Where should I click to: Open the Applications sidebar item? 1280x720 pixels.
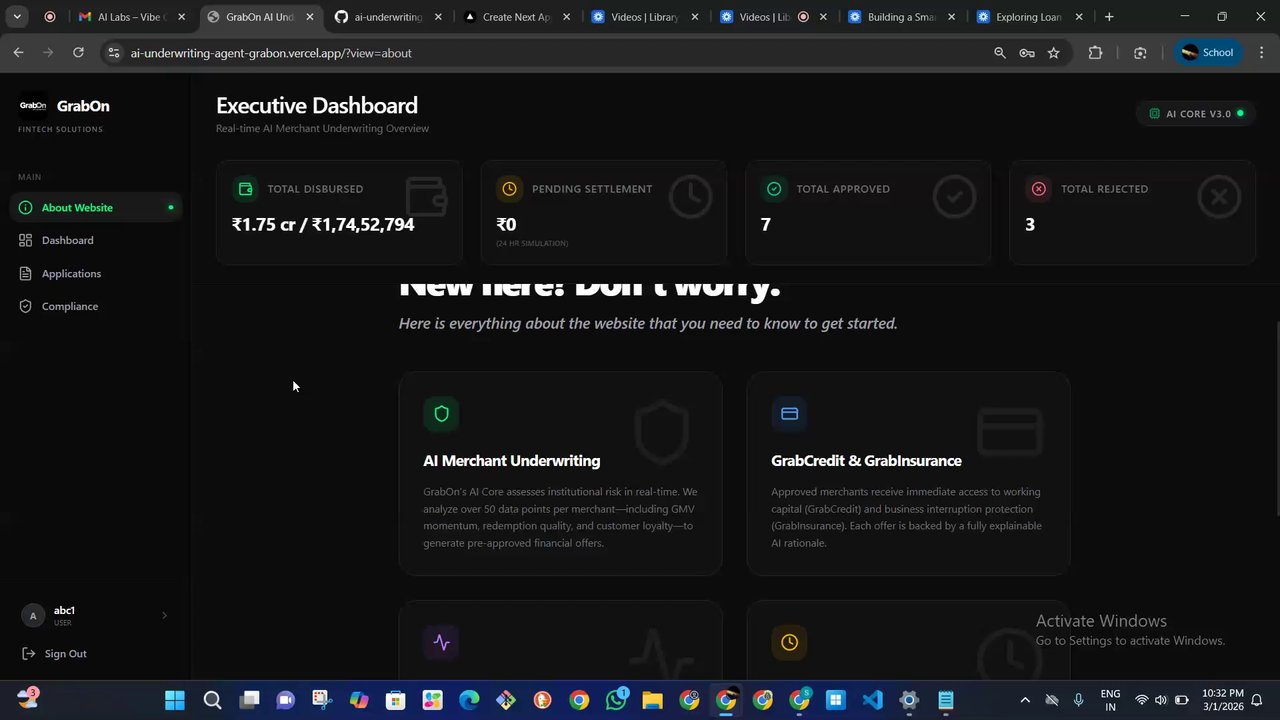pos(96,274)
